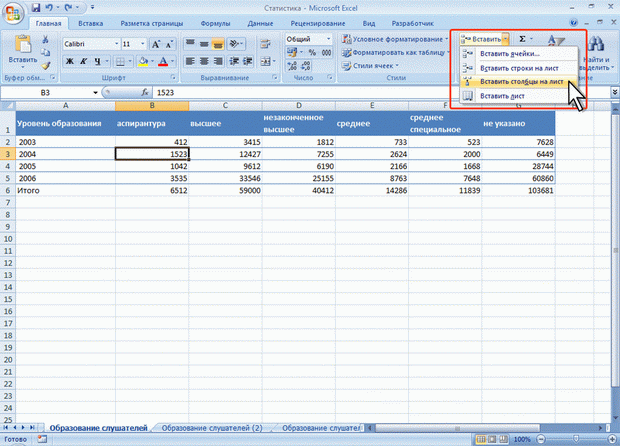The width and height of the screenshot is (620, 446).
Task: Toggle underline formatting (Ч)
Action: coord(97,61)
